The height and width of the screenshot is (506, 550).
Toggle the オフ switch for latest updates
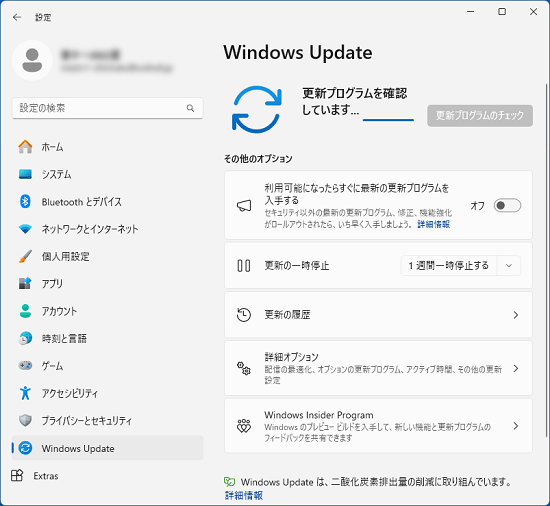(507, 205)
